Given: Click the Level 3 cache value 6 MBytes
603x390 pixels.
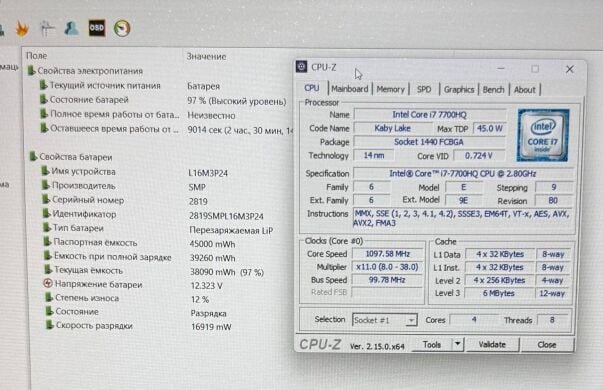Looking at the screenshot, I should click(x=499, y=293).
